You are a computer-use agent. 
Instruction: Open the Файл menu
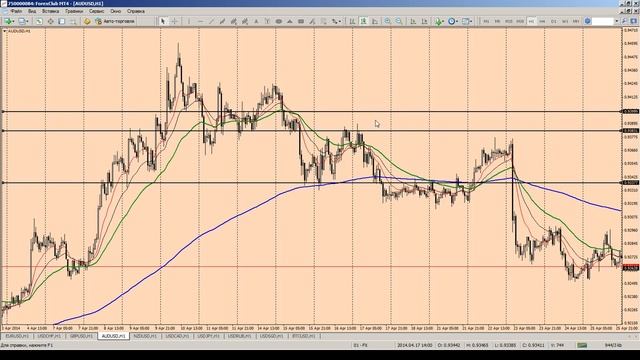[16, 11]
